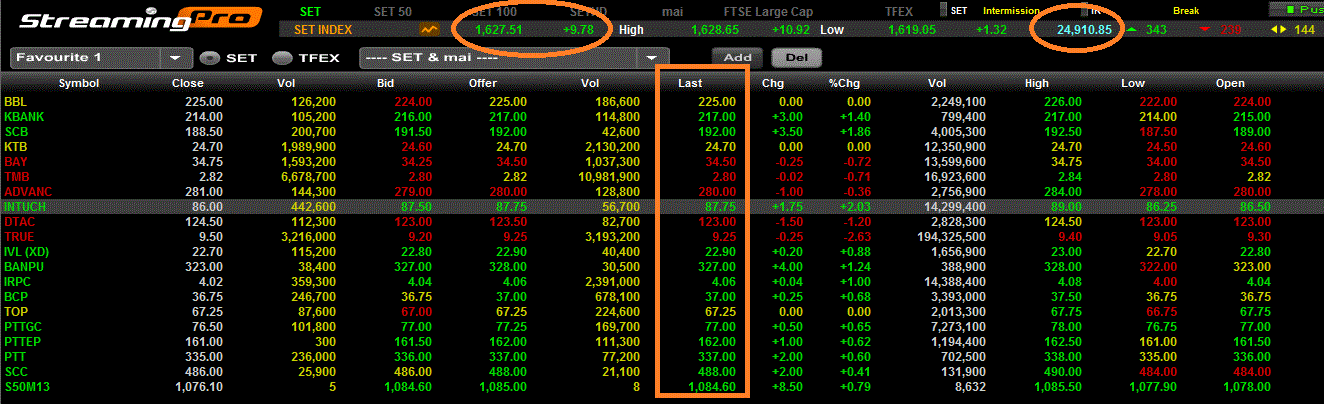The width and height of the screenshot is (1324, 404).
Task: Click the Low column header
Action: (x=1133, y=84)
